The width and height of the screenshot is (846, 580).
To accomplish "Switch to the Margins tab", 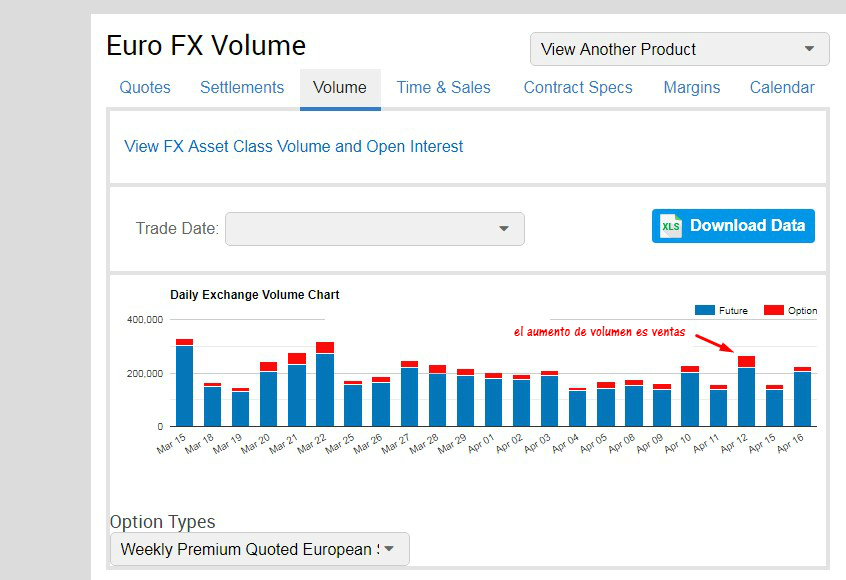I will click(x=692, y=88).
